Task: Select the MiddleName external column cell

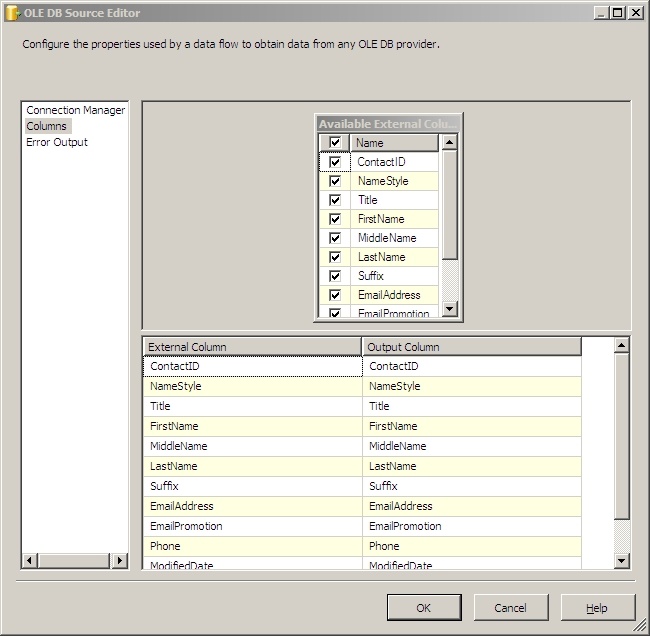Action: (x=252, y=446)
